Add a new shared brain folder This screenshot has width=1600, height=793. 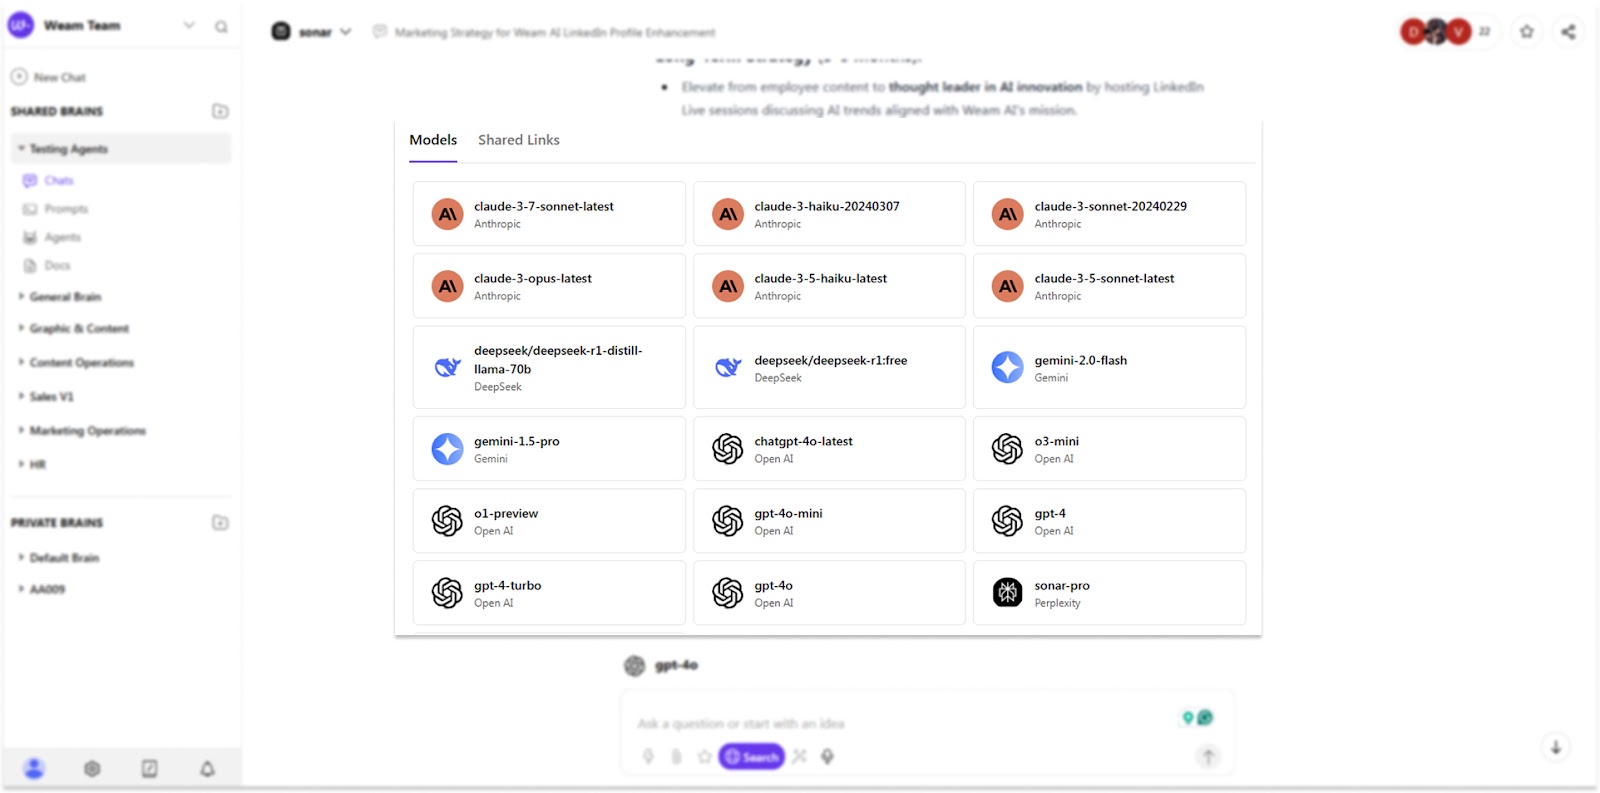click(x=220, y=111)
